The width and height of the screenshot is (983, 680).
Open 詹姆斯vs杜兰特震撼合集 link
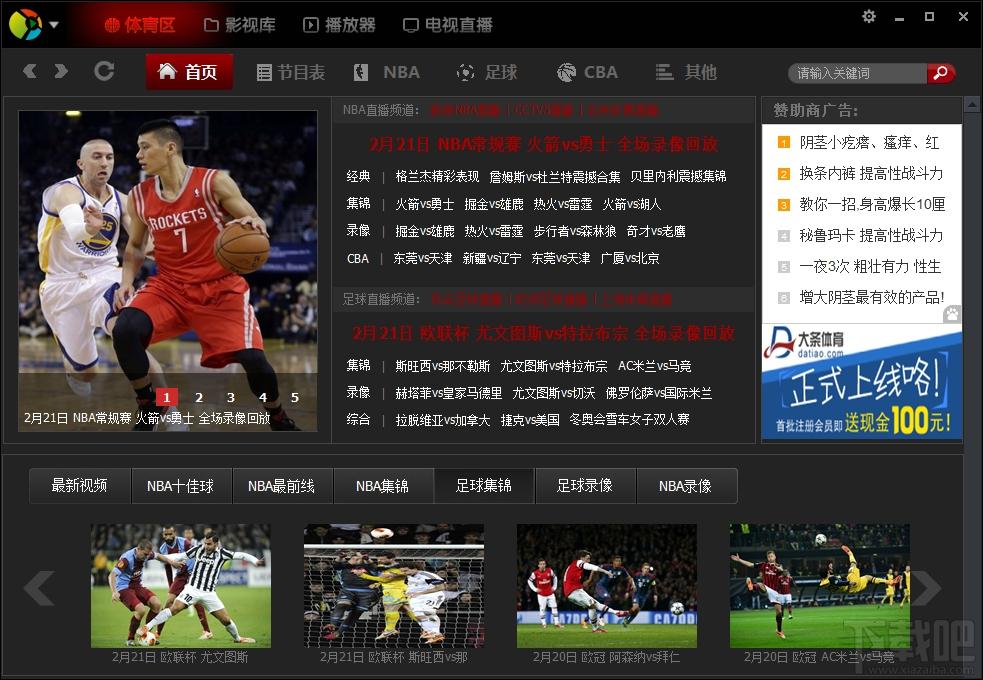coord(555,177)
